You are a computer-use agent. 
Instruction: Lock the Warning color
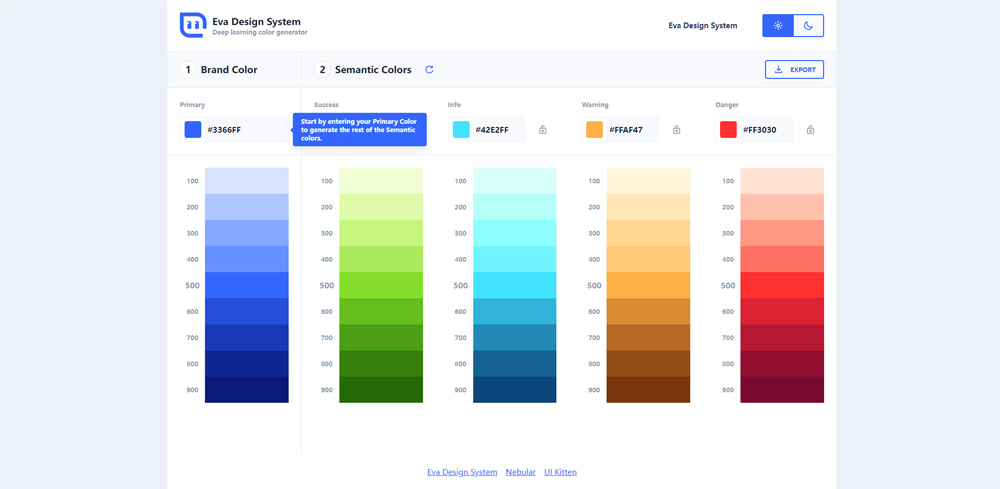pyautogui.click(x=677, y=130)
